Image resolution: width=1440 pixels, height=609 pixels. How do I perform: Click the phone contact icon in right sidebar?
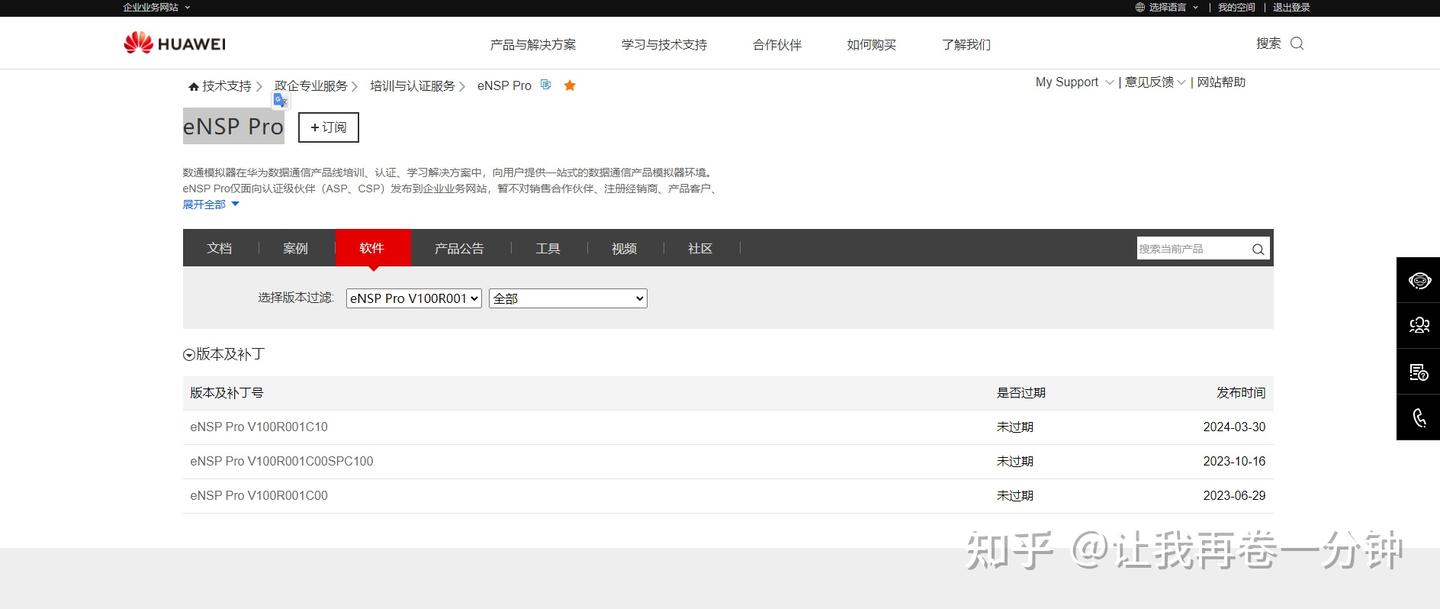1418,416
